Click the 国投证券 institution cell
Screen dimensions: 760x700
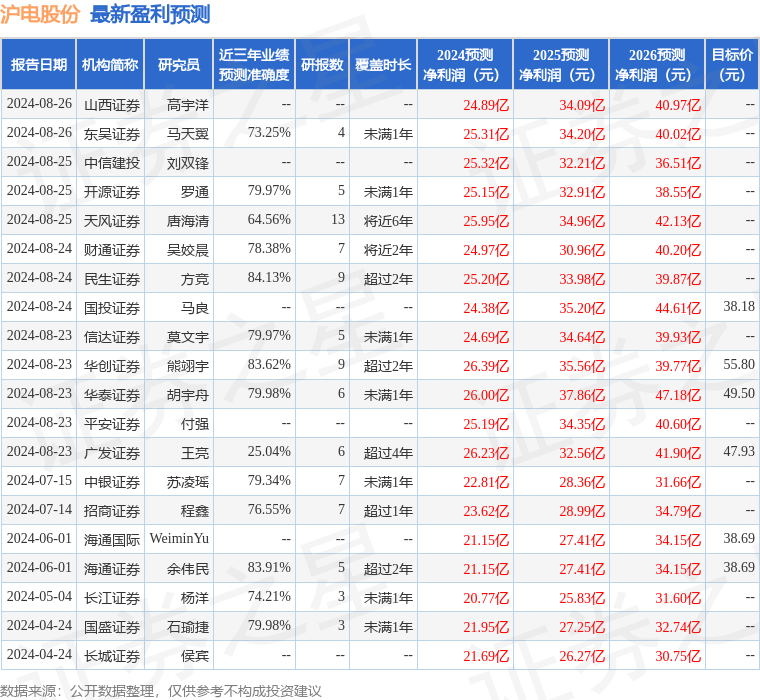pos(112,308)
